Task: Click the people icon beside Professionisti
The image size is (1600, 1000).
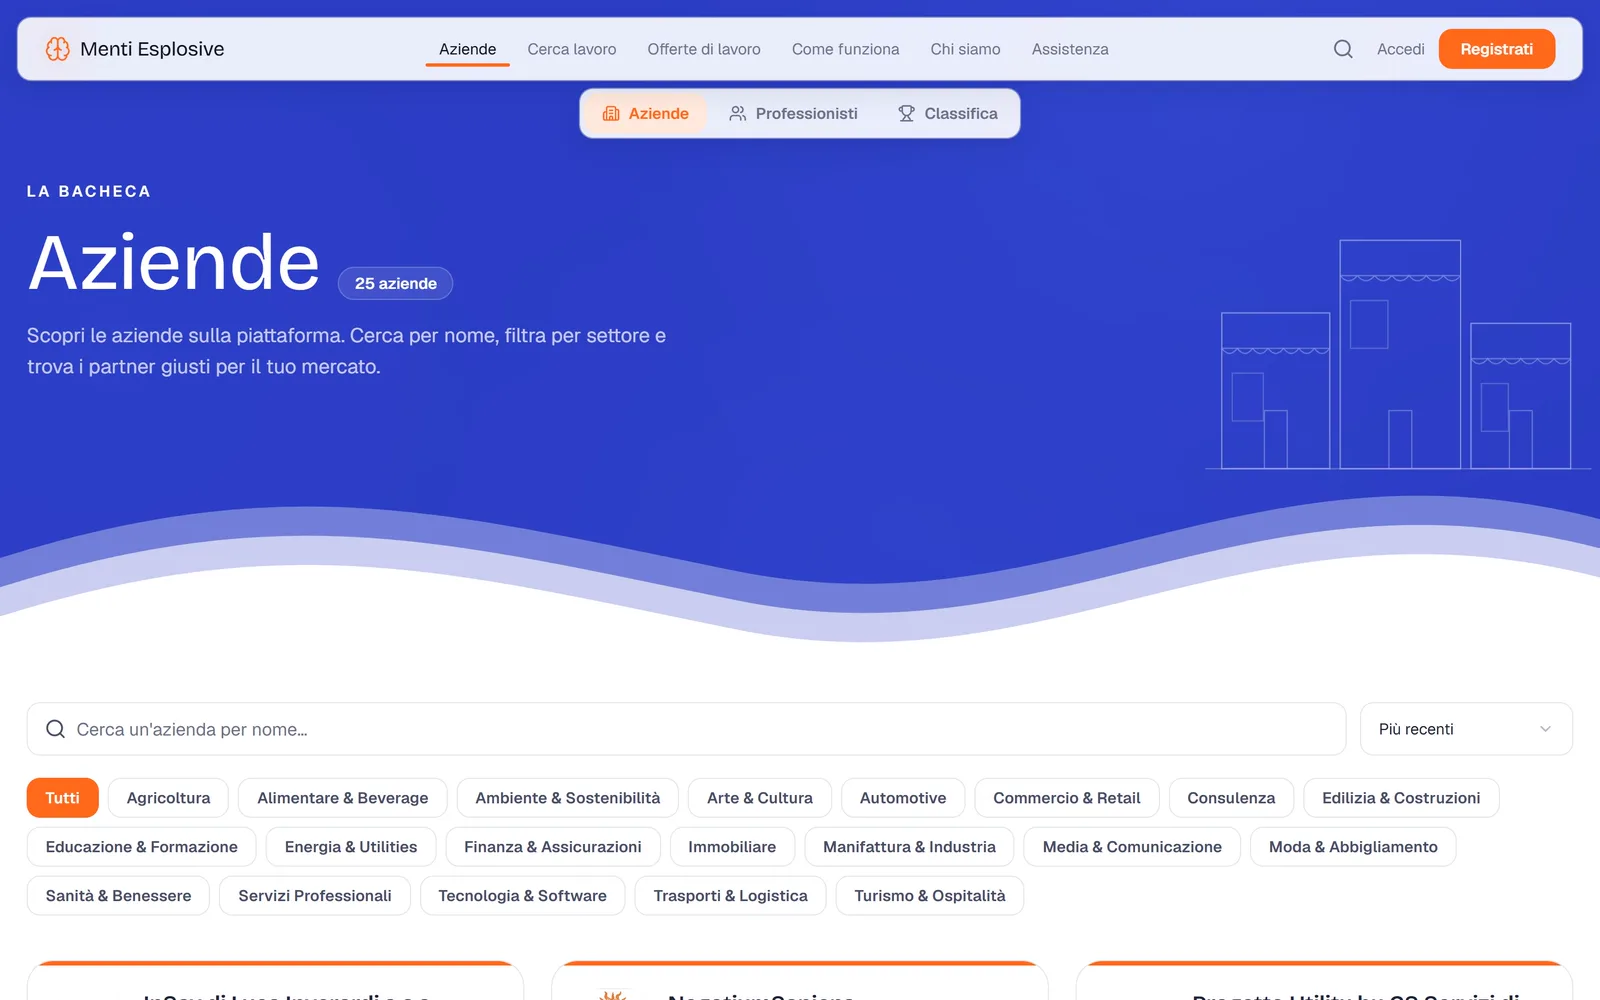Action: (x=738, y=114)
